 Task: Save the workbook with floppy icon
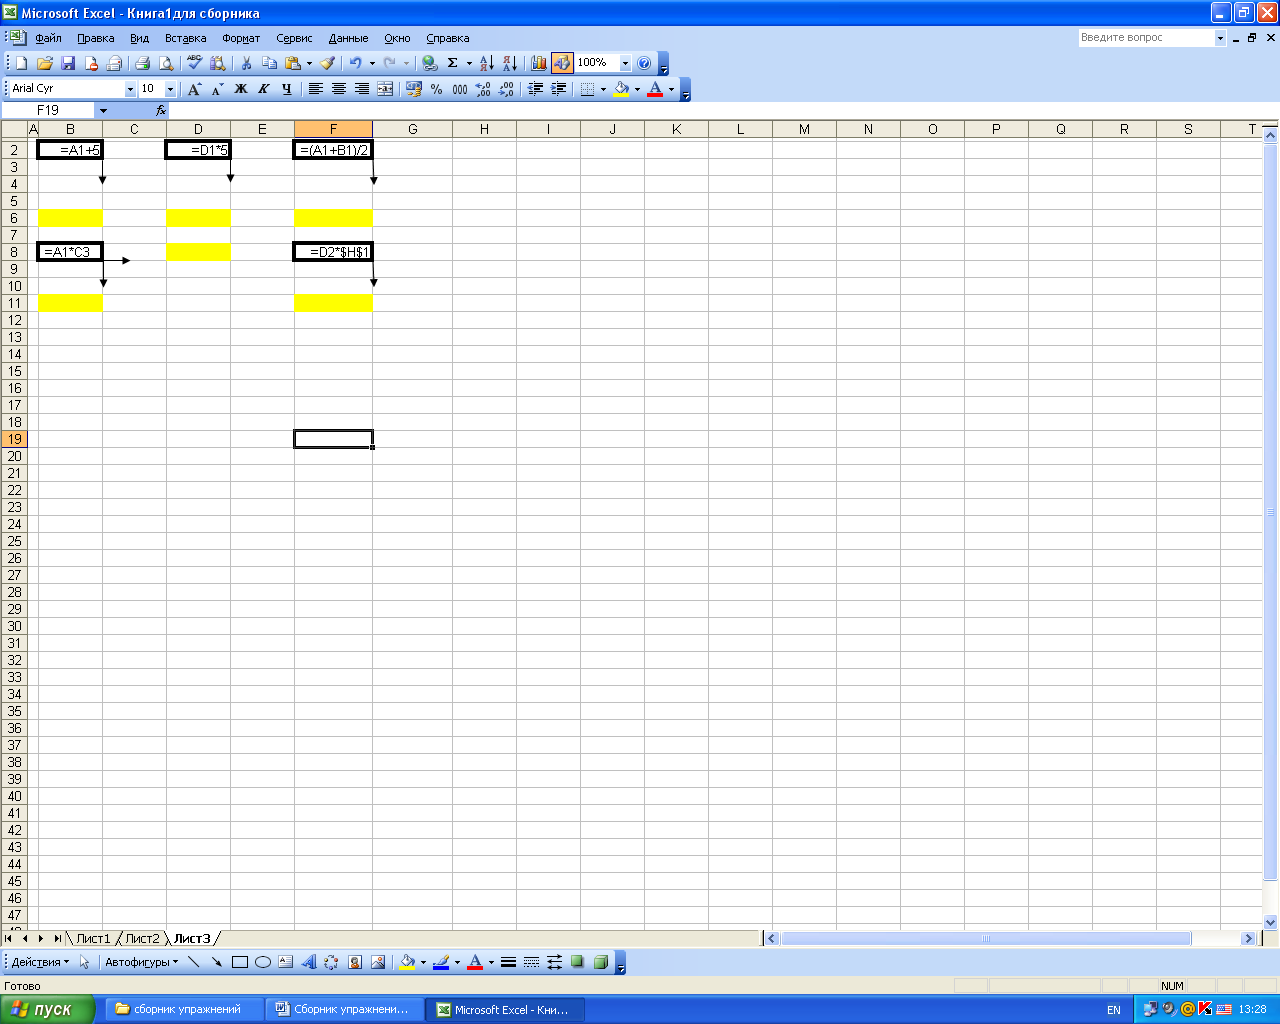point(68,63)
